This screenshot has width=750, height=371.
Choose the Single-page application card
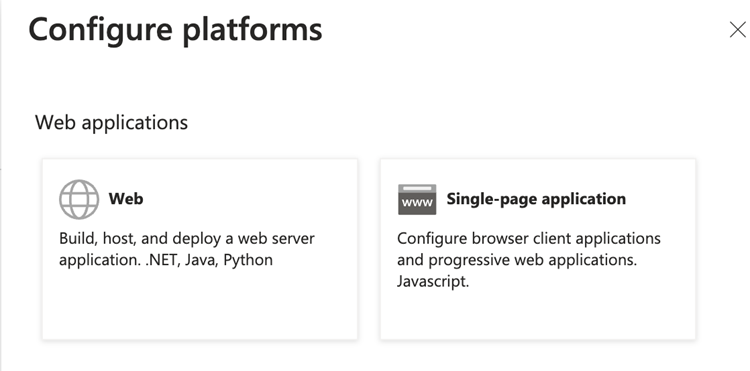click(x=538, y=249)
